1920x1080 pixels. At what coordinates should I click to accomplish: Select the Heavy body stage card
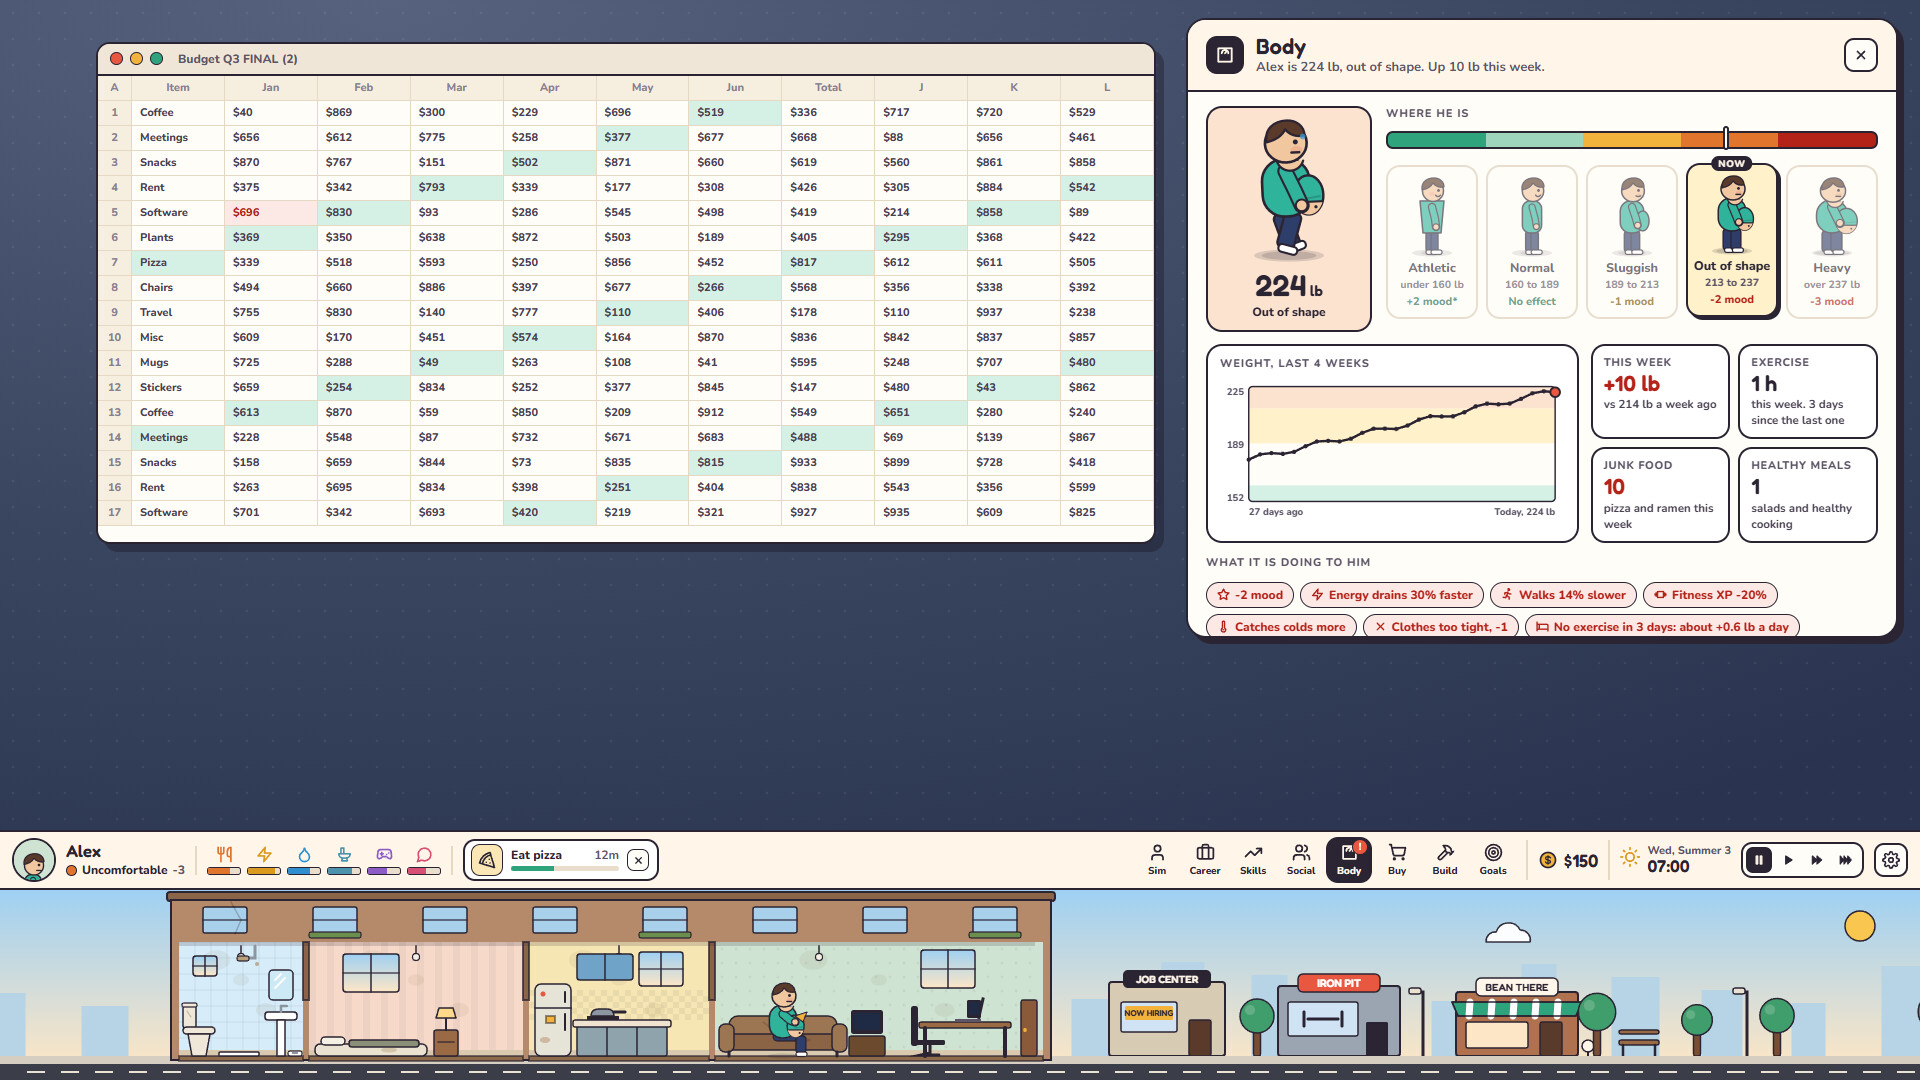(x=1832, y=242)
